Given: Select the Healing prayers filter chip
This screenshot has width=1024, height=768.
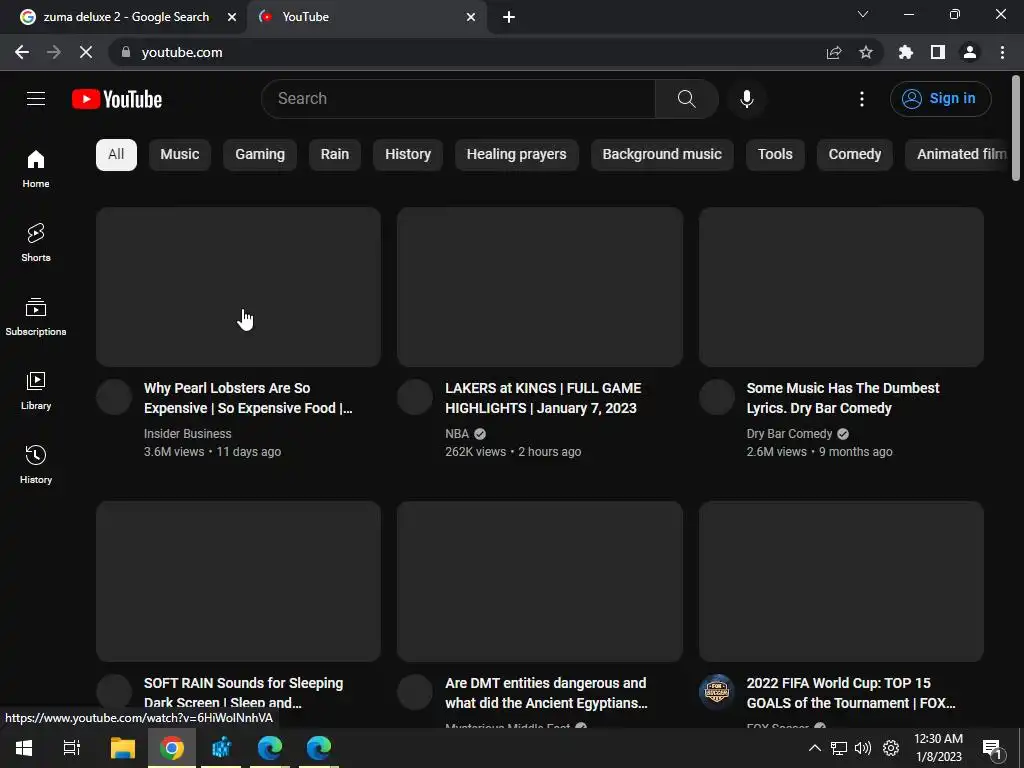Looking at the screenshot, I should coord(517,155).
